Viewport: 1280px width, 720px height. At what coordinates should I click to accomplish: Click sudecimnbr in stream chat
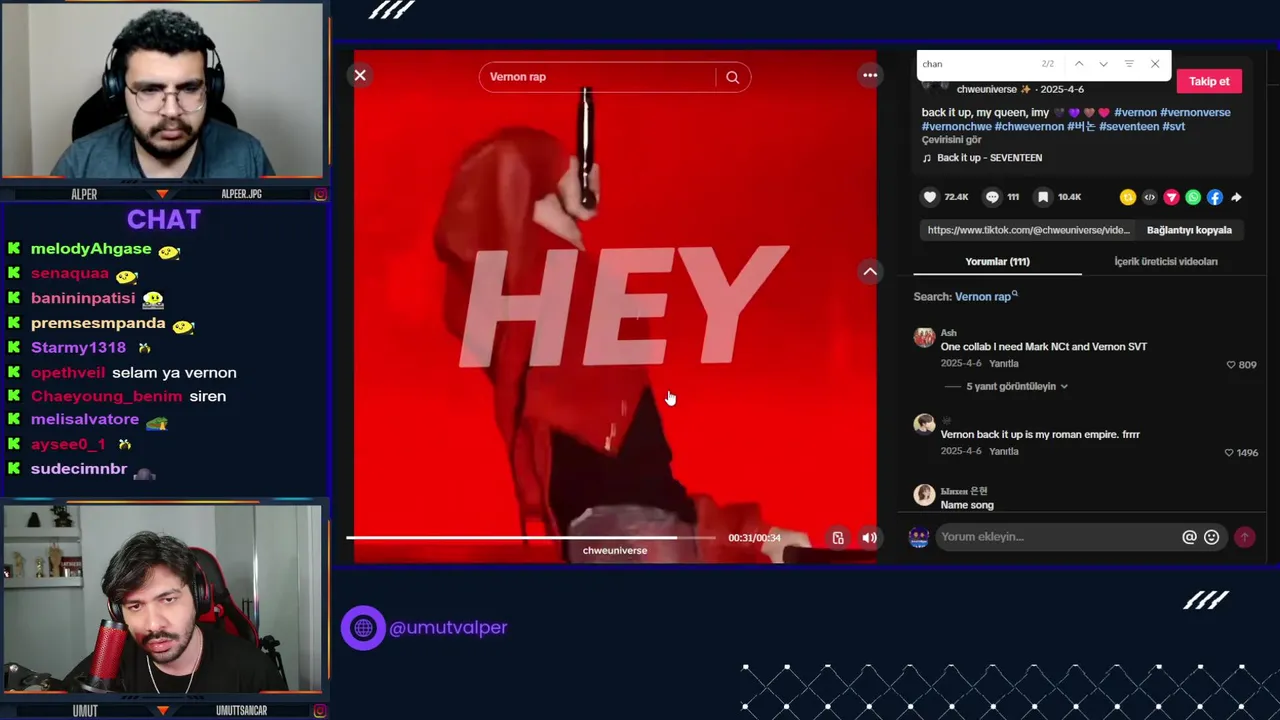(x=79, y=469)
